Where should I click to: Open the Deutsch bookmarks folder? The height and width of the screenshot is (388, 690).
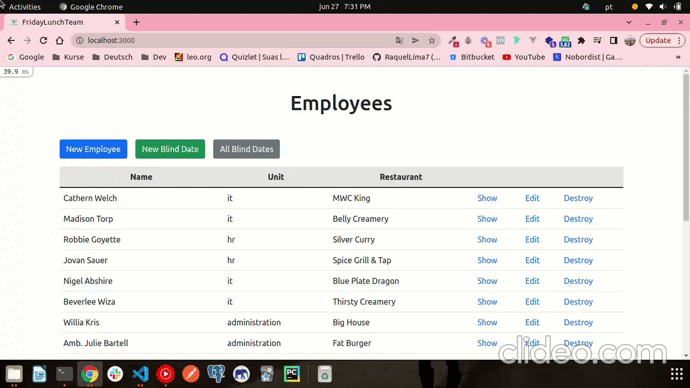pyautogui.click(x=113, y=57)
